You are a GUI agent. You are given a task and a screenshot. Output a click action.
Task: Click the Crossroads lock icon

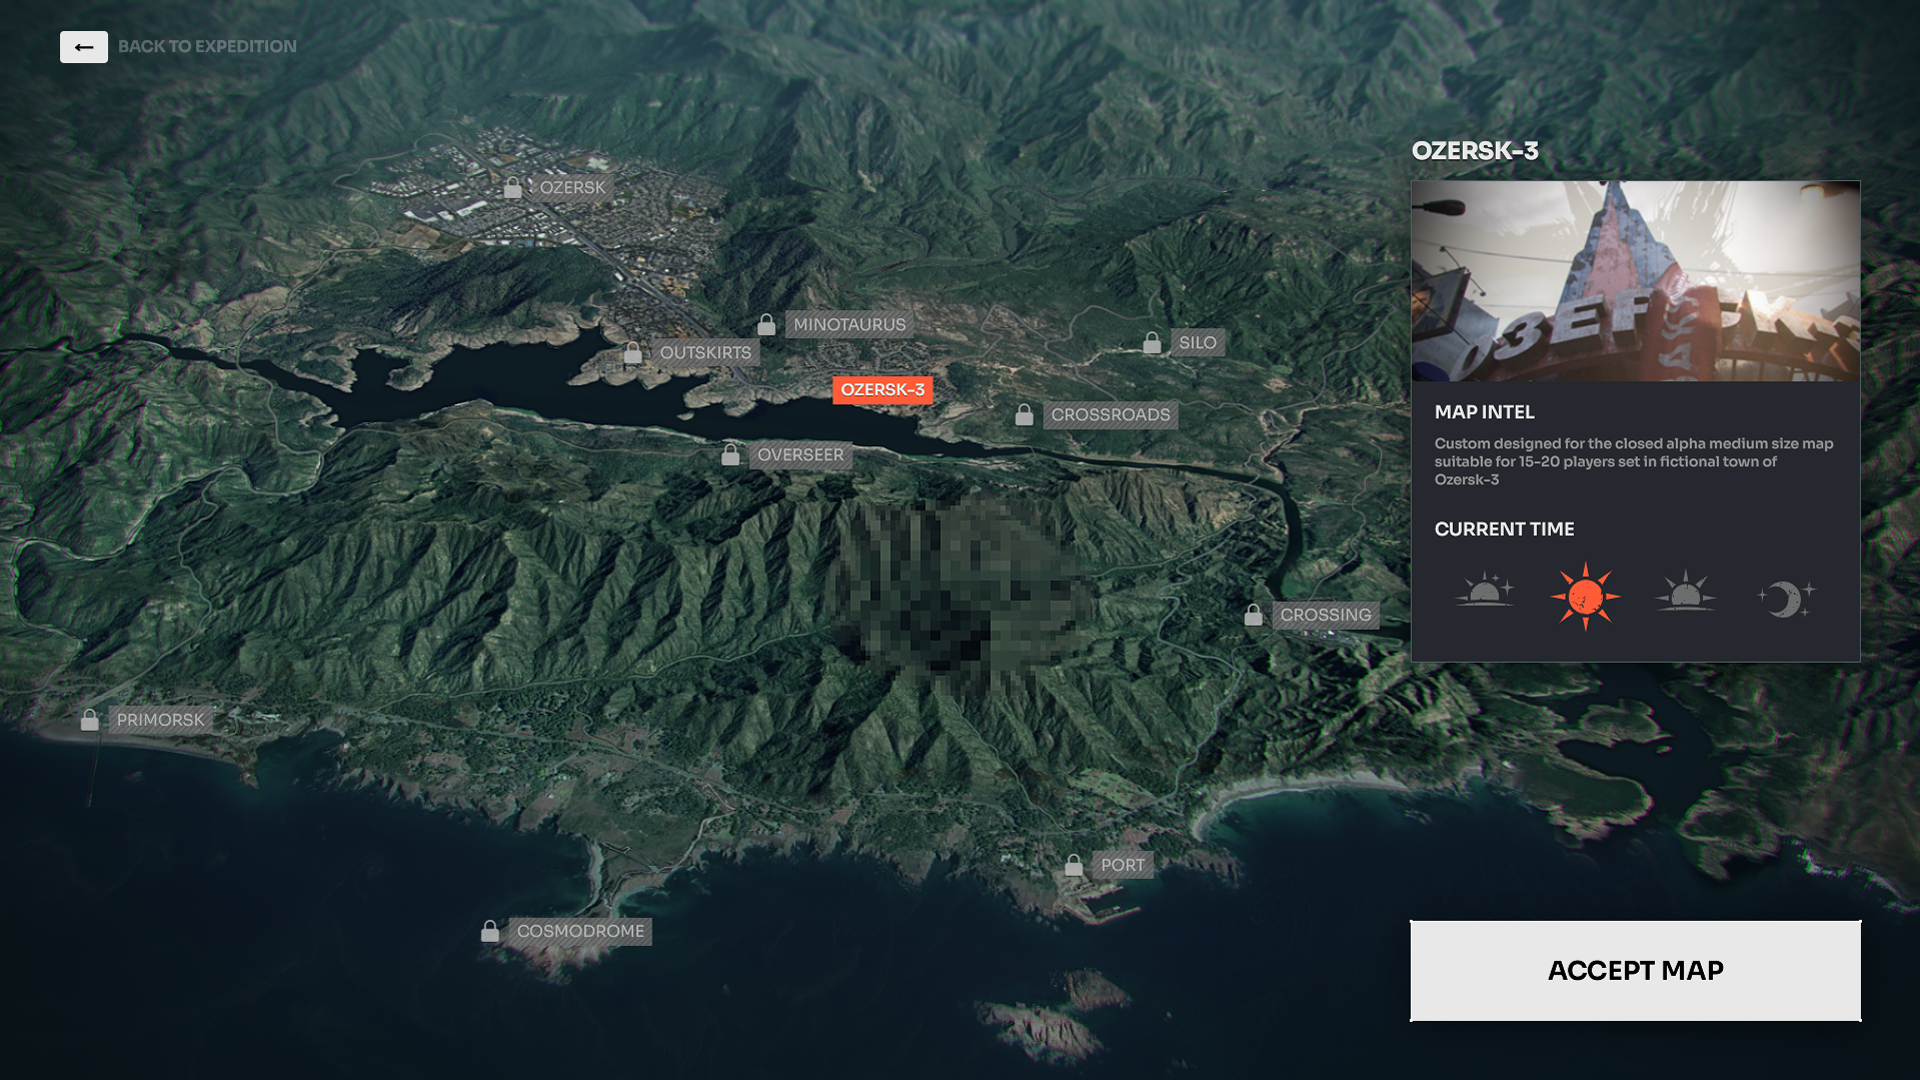pyautogui.click(x=1024, y=415)
